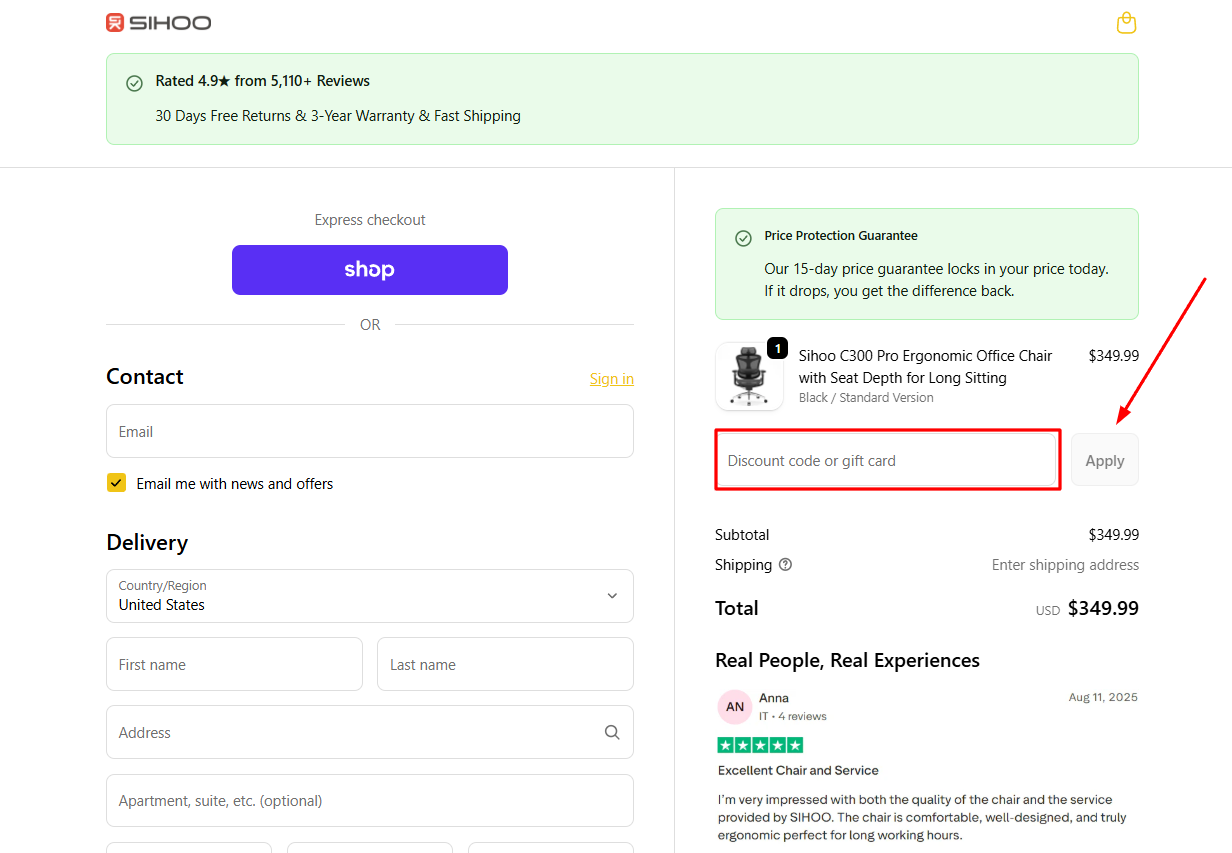
Task: Click the search icon in the Address field
Action: tap(612, 732)
